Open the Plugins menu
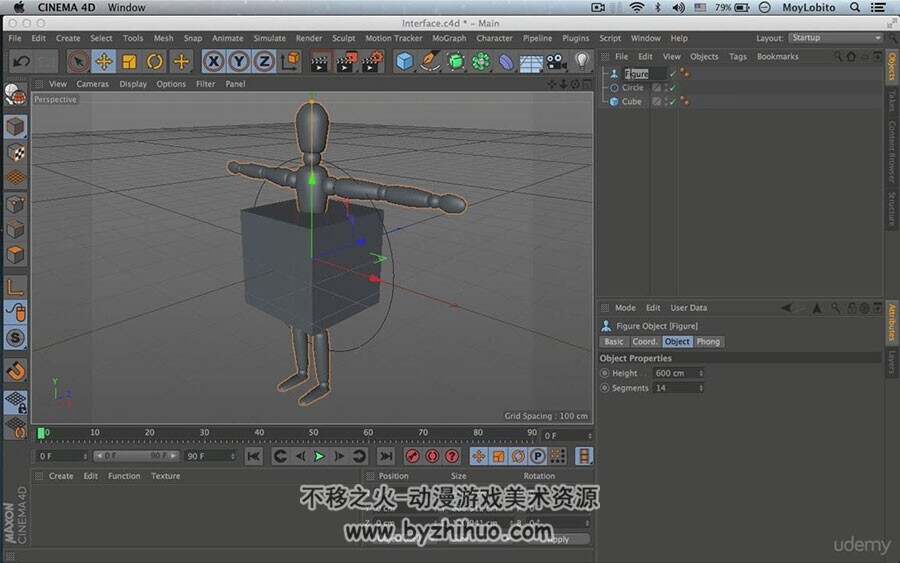Screen dimensions: 900x563 pyautogui.click(x=575, y=38)
